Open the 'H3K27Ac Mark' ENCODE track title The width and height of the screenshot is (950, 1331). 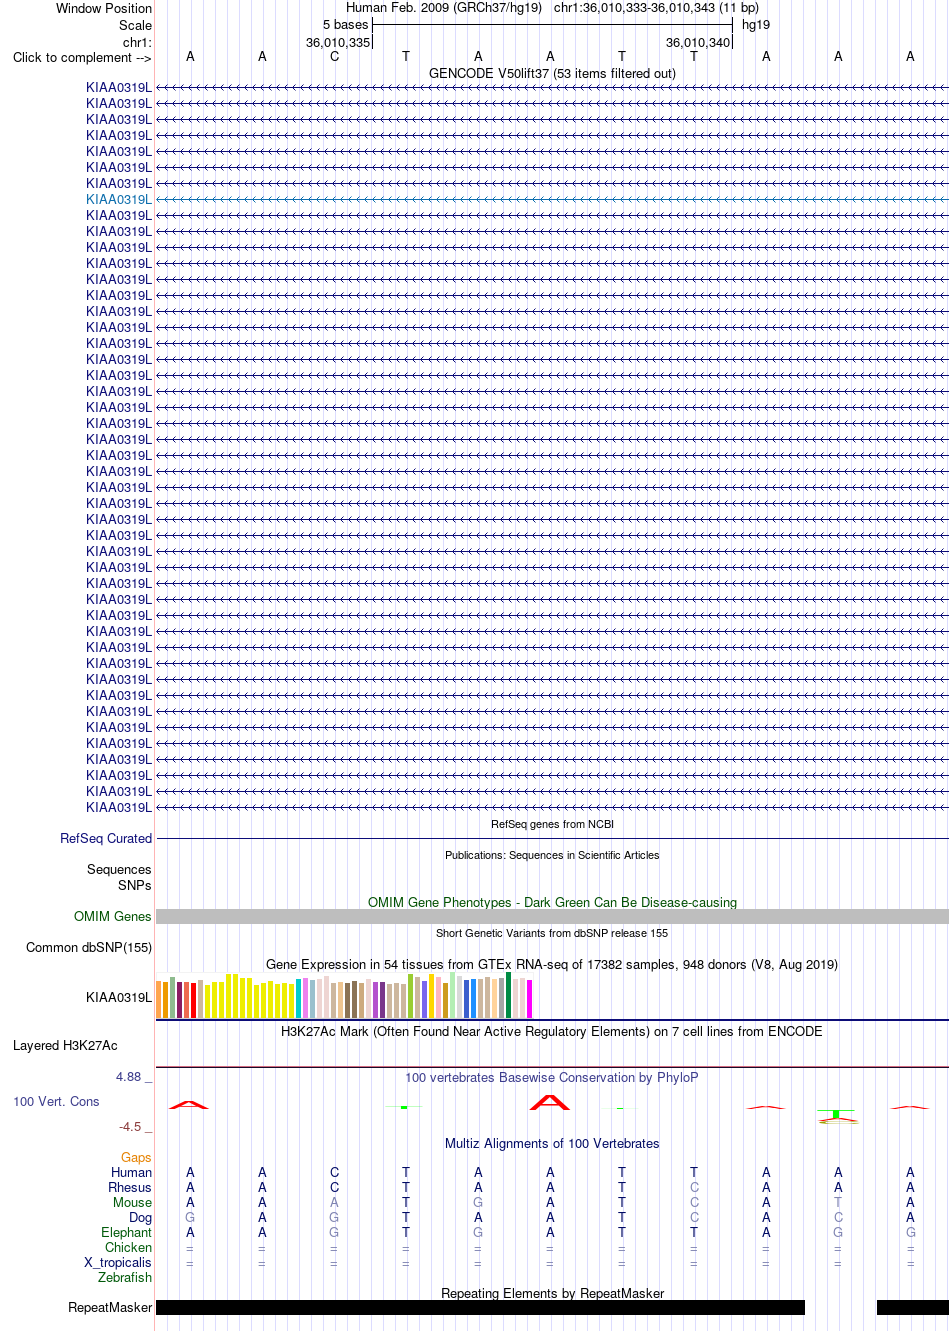click(552, 1031)
